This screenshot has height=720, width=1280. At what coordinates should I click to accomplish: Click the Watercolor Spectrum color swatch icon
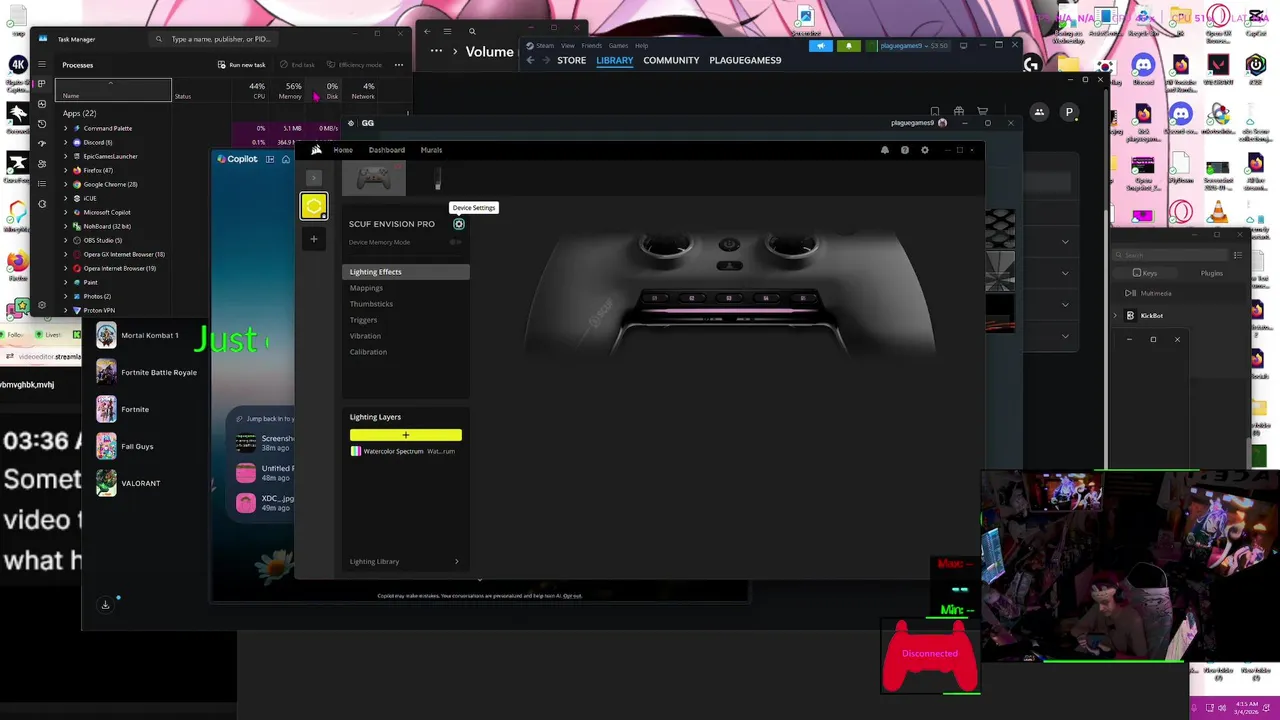coord(355,451)
